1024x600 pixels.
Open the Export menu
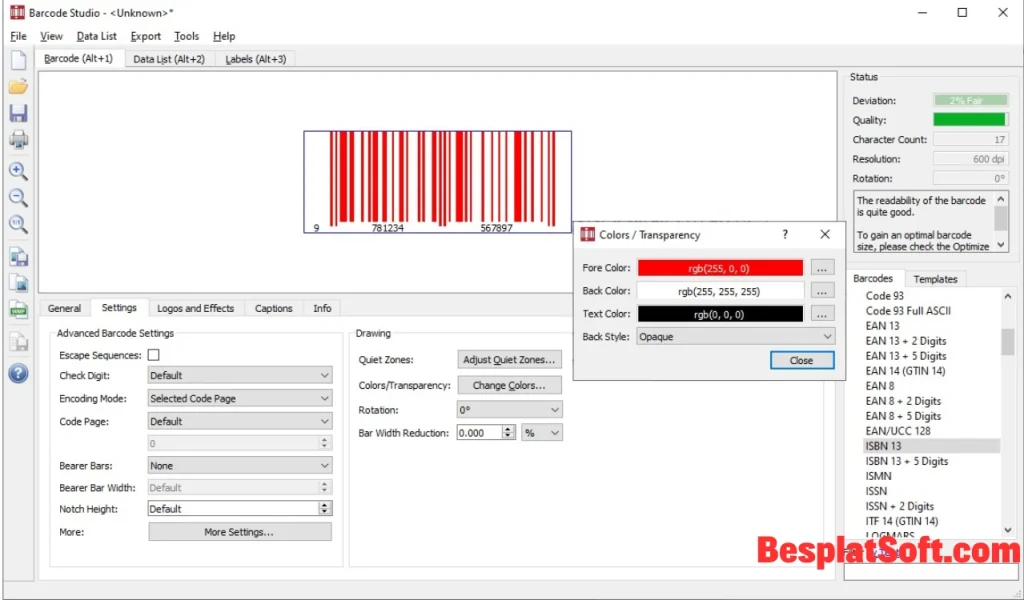(x=145, y=36)
